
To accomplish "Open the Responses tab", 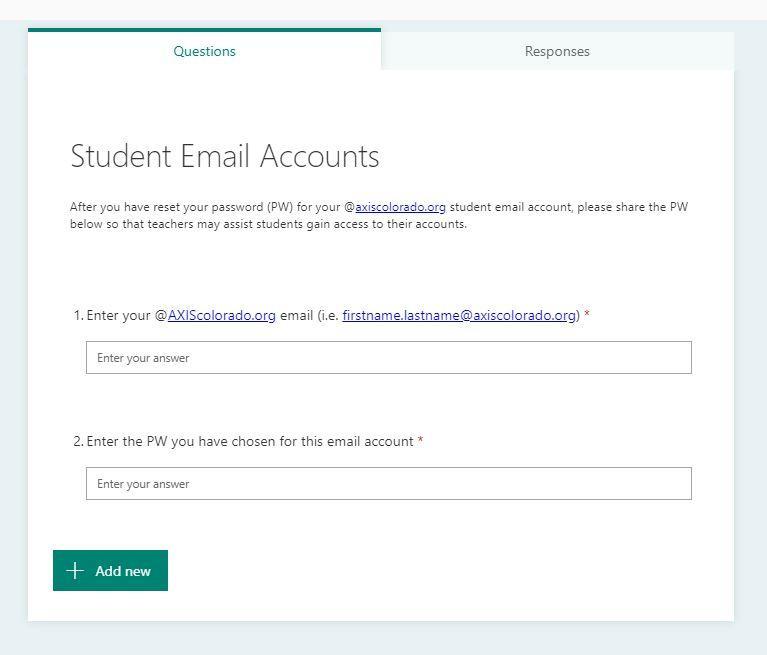I will (557, 51).
